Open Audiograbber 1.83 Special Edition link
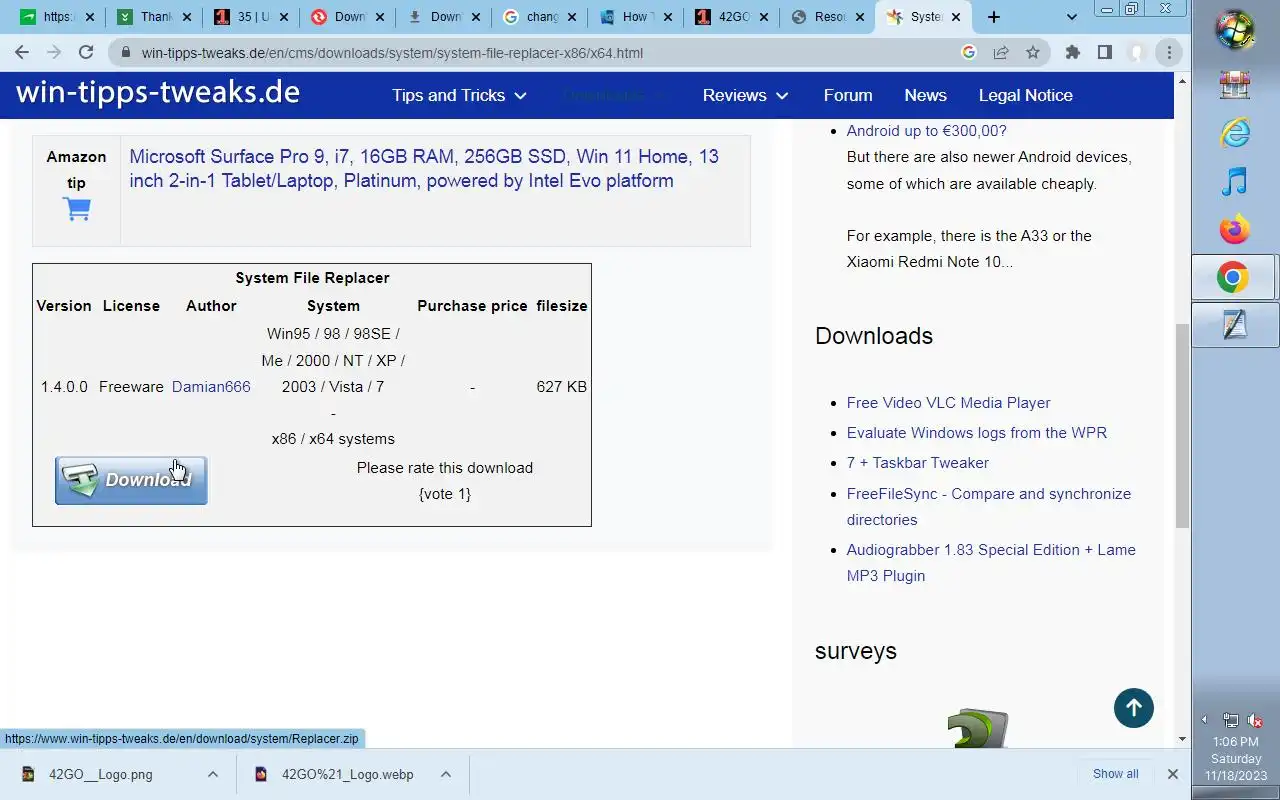 pyautogui.click(x=990, y=562)
